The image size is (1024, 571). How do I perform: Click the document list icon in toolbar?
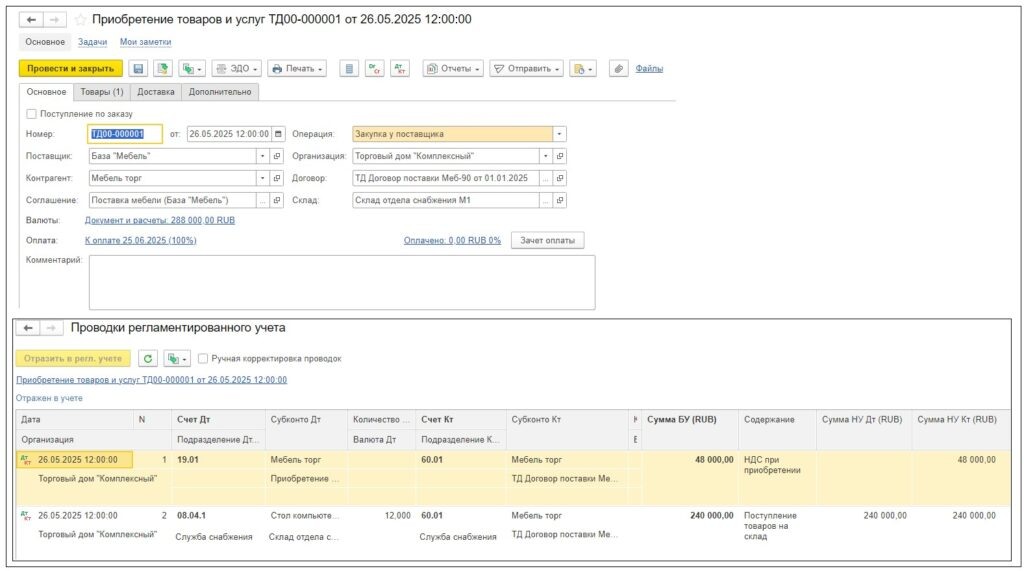click(x=349, y=69)
